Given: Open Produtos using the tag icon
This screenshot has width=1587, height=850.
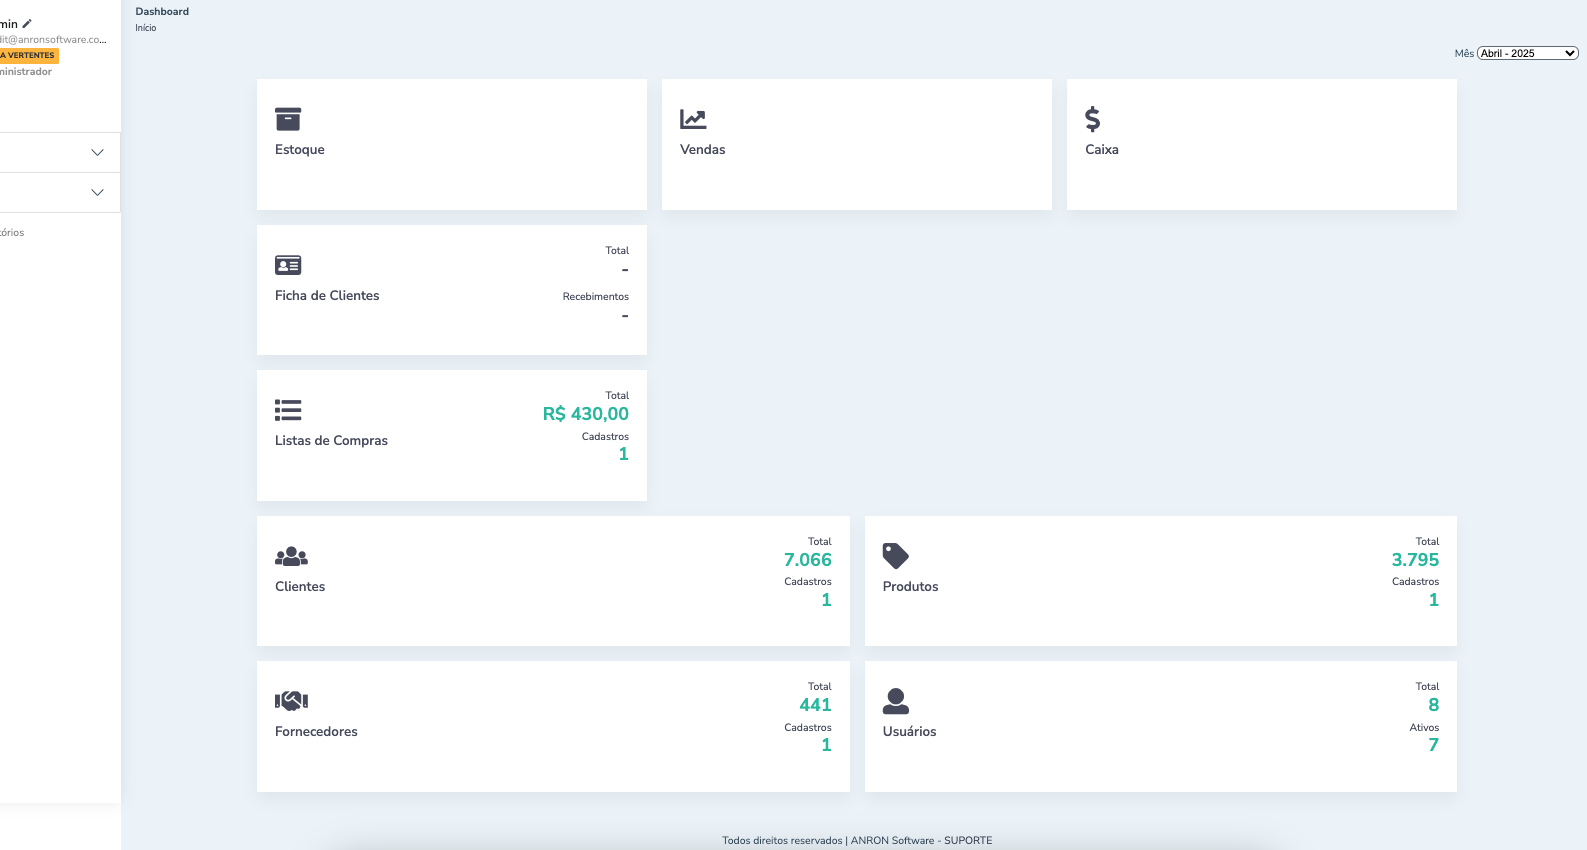Looking at the screenshot, I should click(895, 556).
